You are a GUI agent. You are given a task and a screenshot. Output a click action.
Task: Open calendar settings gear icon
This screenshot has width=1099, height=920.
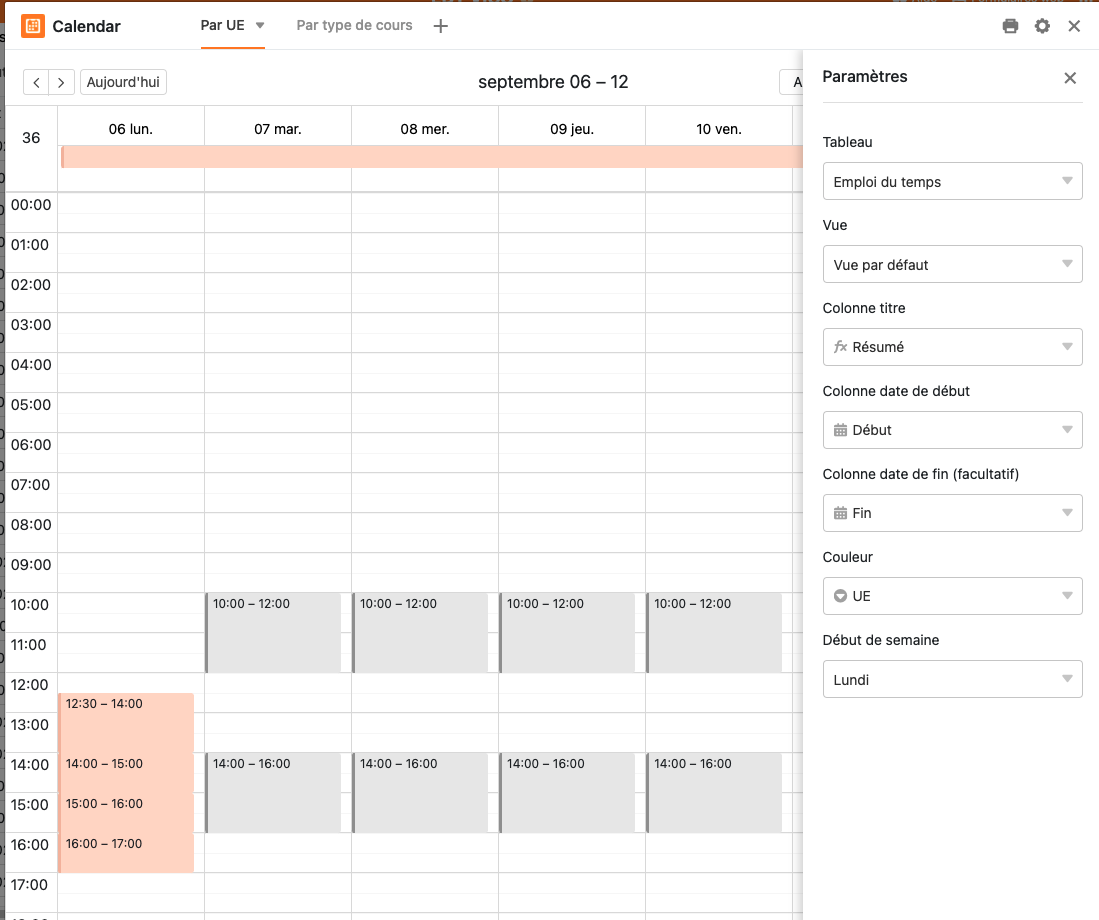pos(1042,26)
